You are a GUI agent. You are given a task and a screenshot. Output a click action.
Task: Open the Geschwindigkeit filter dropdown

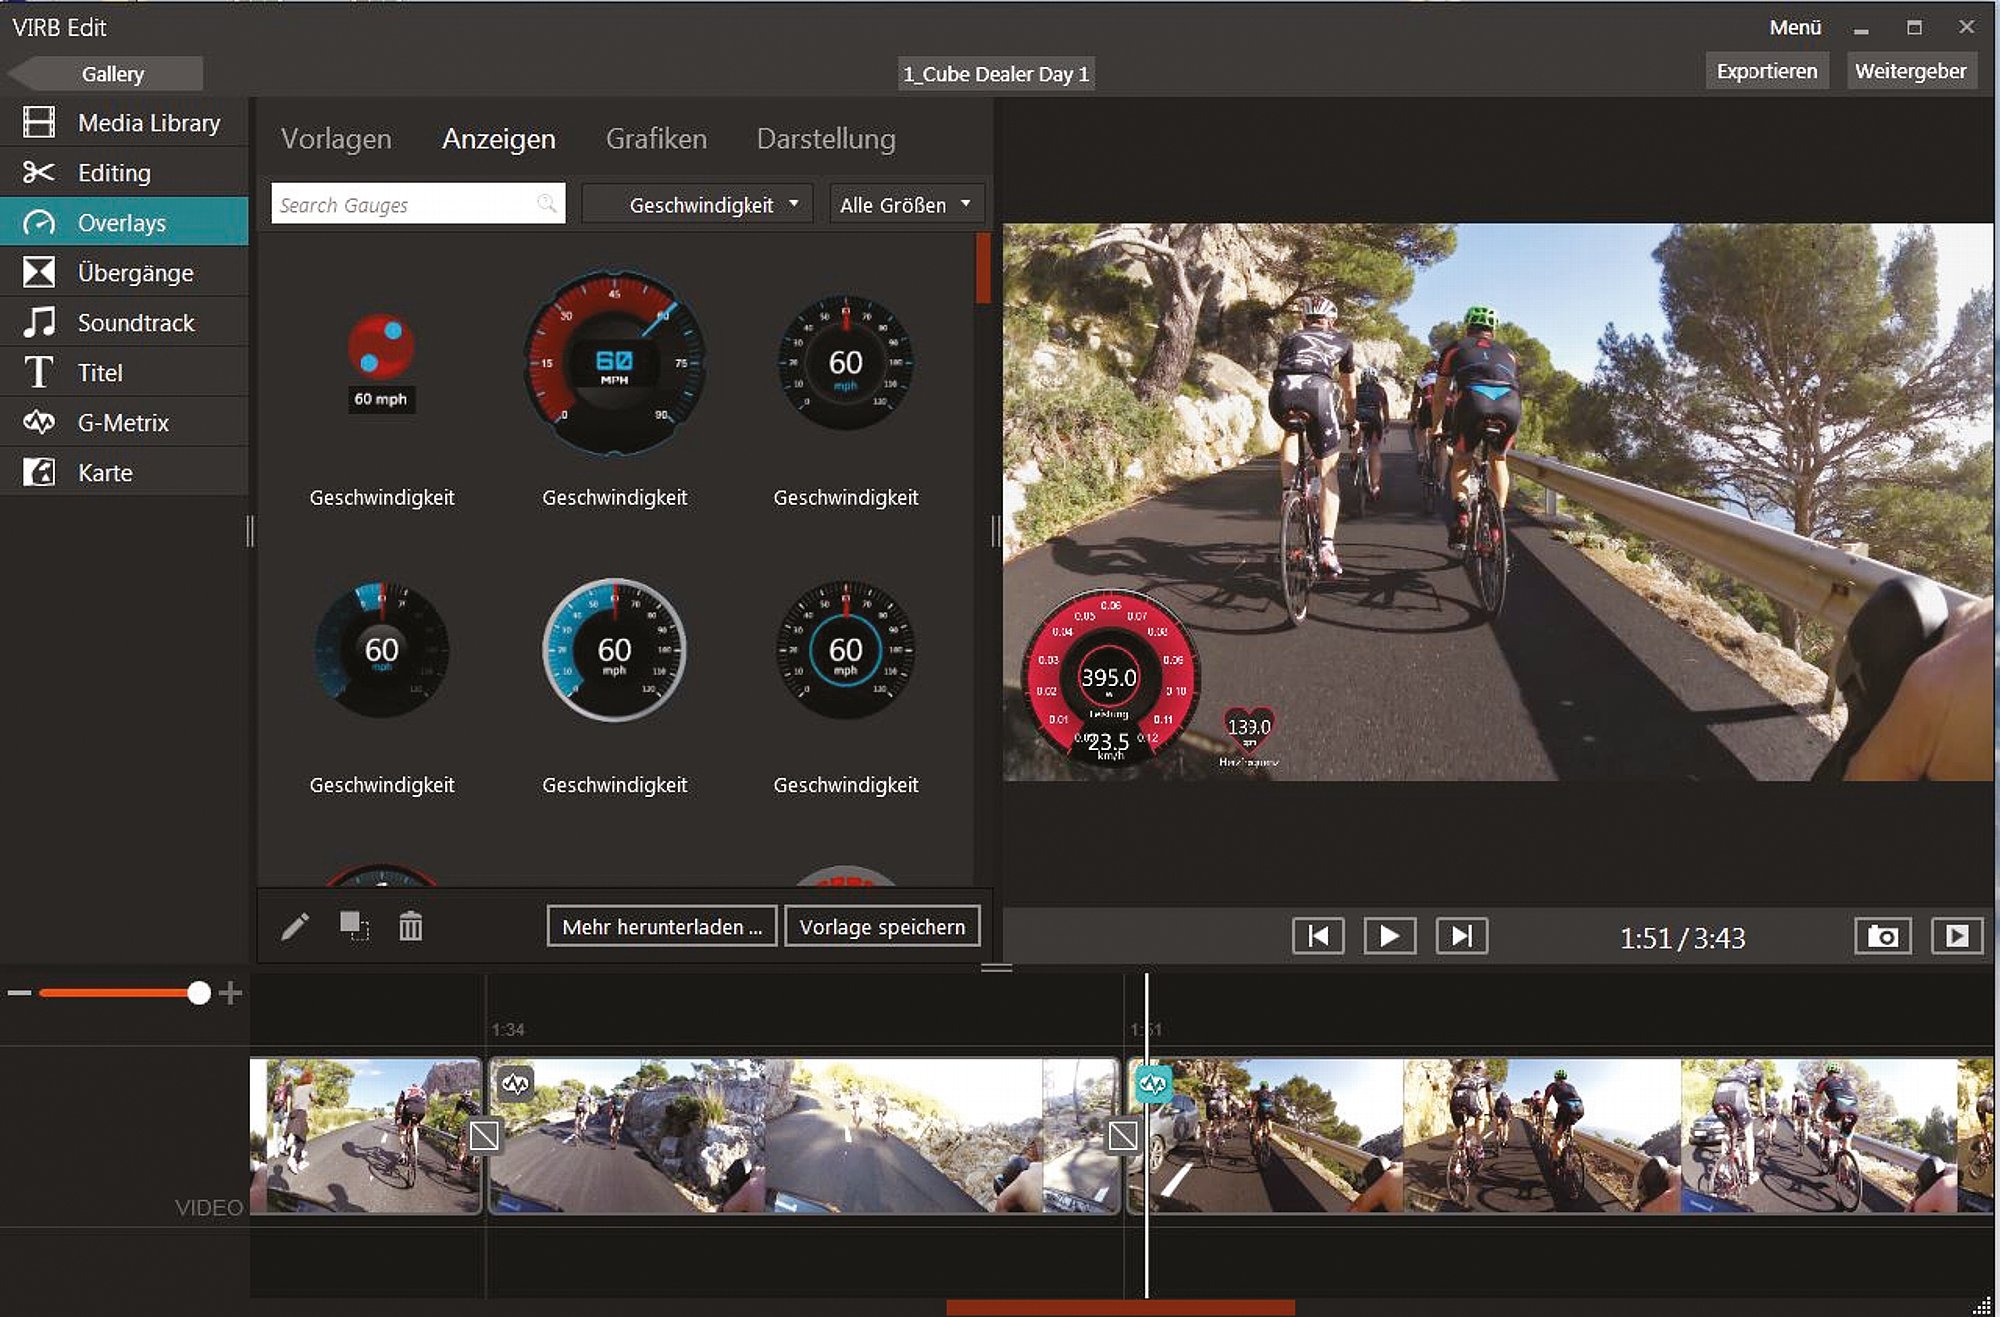pyautogui.click(x=698, y=205)
